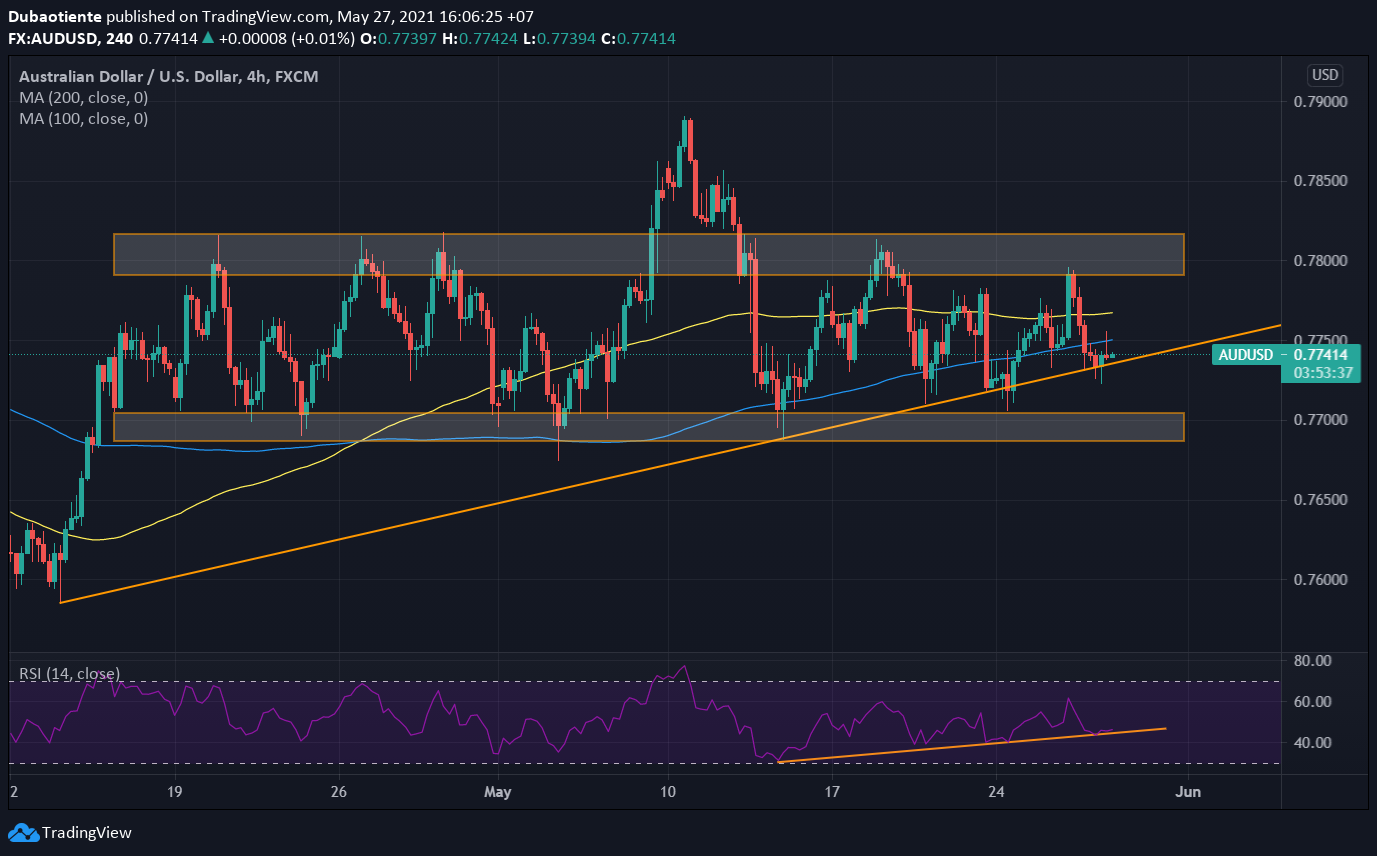Click the May label on time axis
Screen dimensions: 1377x856
(x=497, y=792)
